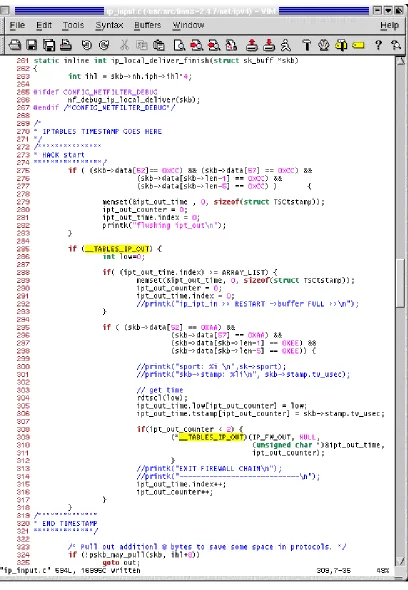This screenshot has height=590, width=408.
Task: Click the vertical scrollbar up arrow
Action: [x=401, y=61]
